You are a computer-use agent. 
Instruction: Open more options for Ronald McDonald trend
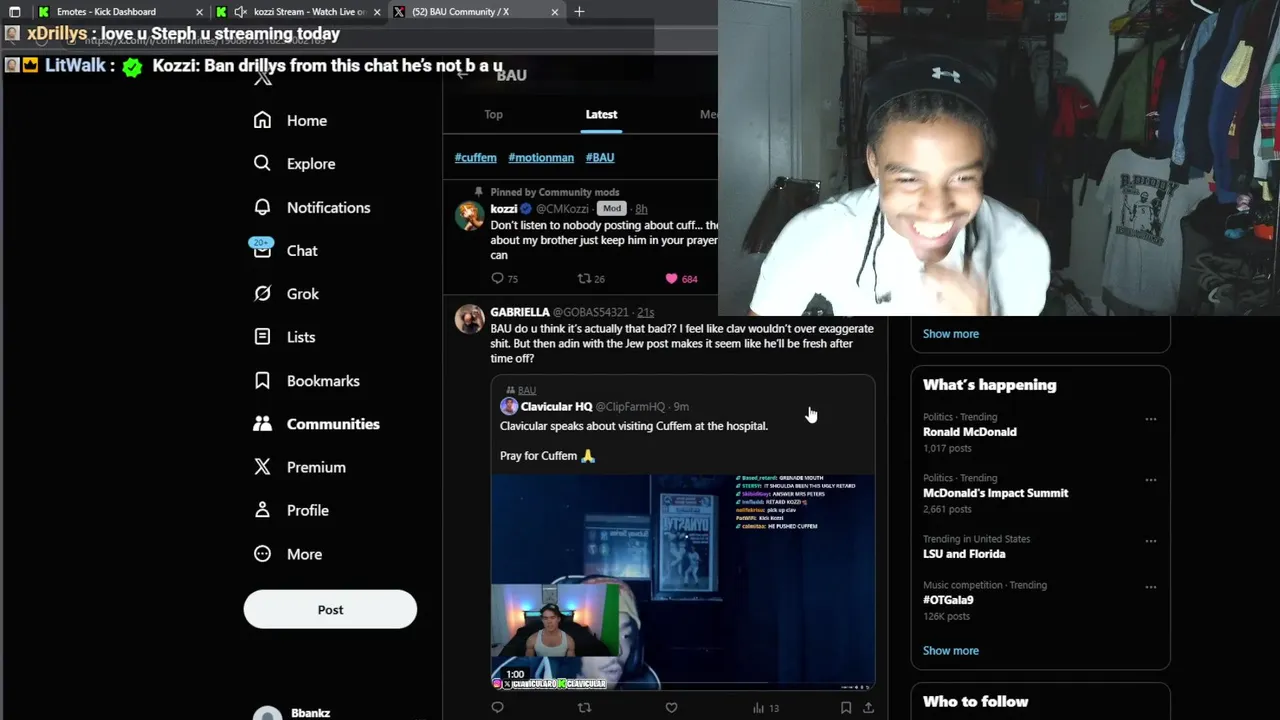pyautogui.click(x=1151, y=419)
